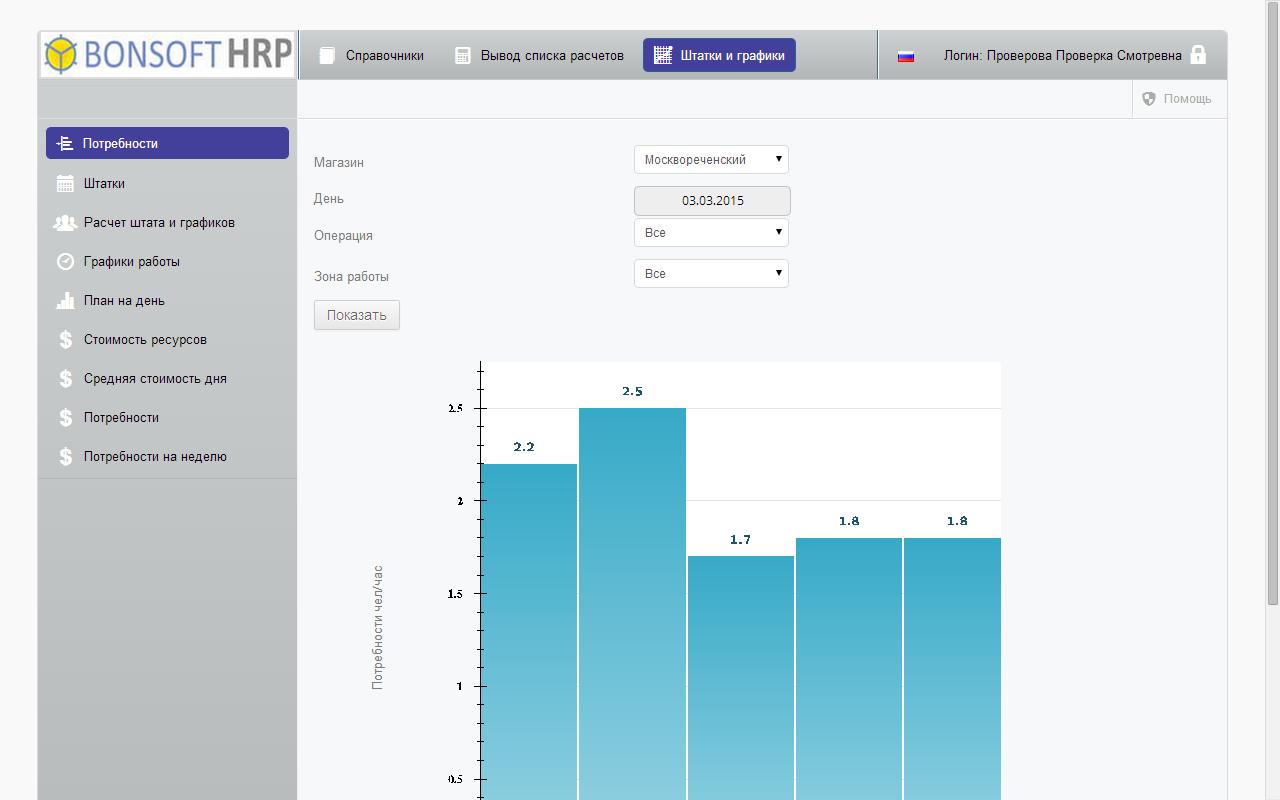Click the clock icon for Графики работы
Image resolution: width=1280 pixels, height=800 pixels.
pos(65,262)
